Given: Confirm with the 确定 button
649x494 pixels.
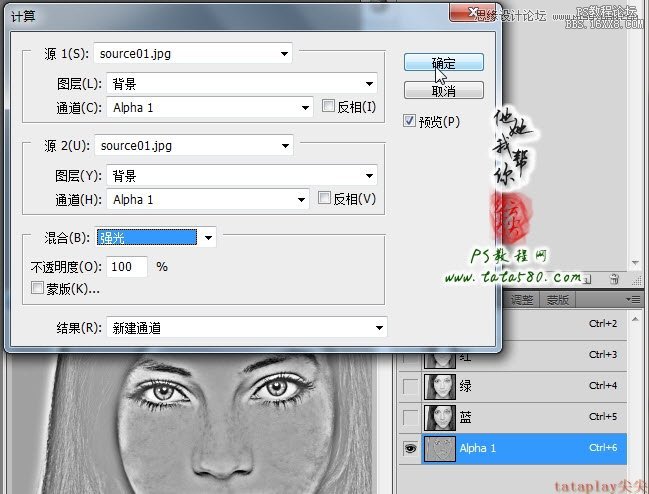Looking at the screenshot, I should pos(444,62).
